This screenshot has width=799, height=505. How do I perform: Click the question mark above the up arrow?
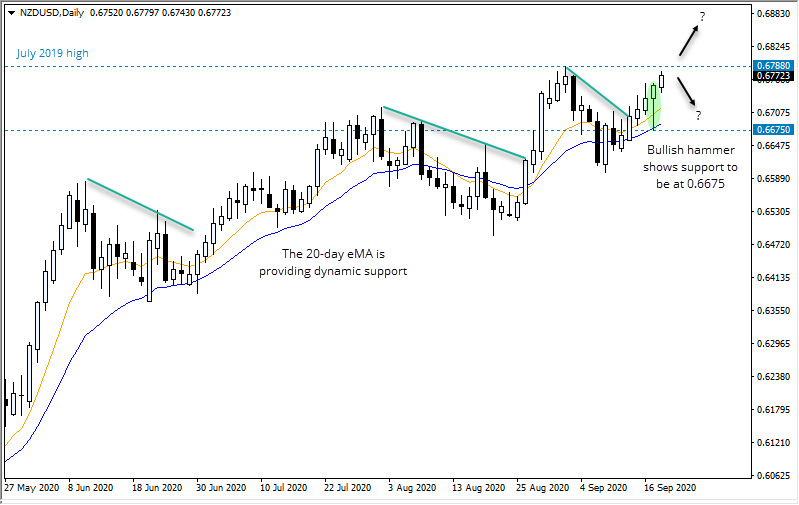pyautogui.click(x=702, y=16)
